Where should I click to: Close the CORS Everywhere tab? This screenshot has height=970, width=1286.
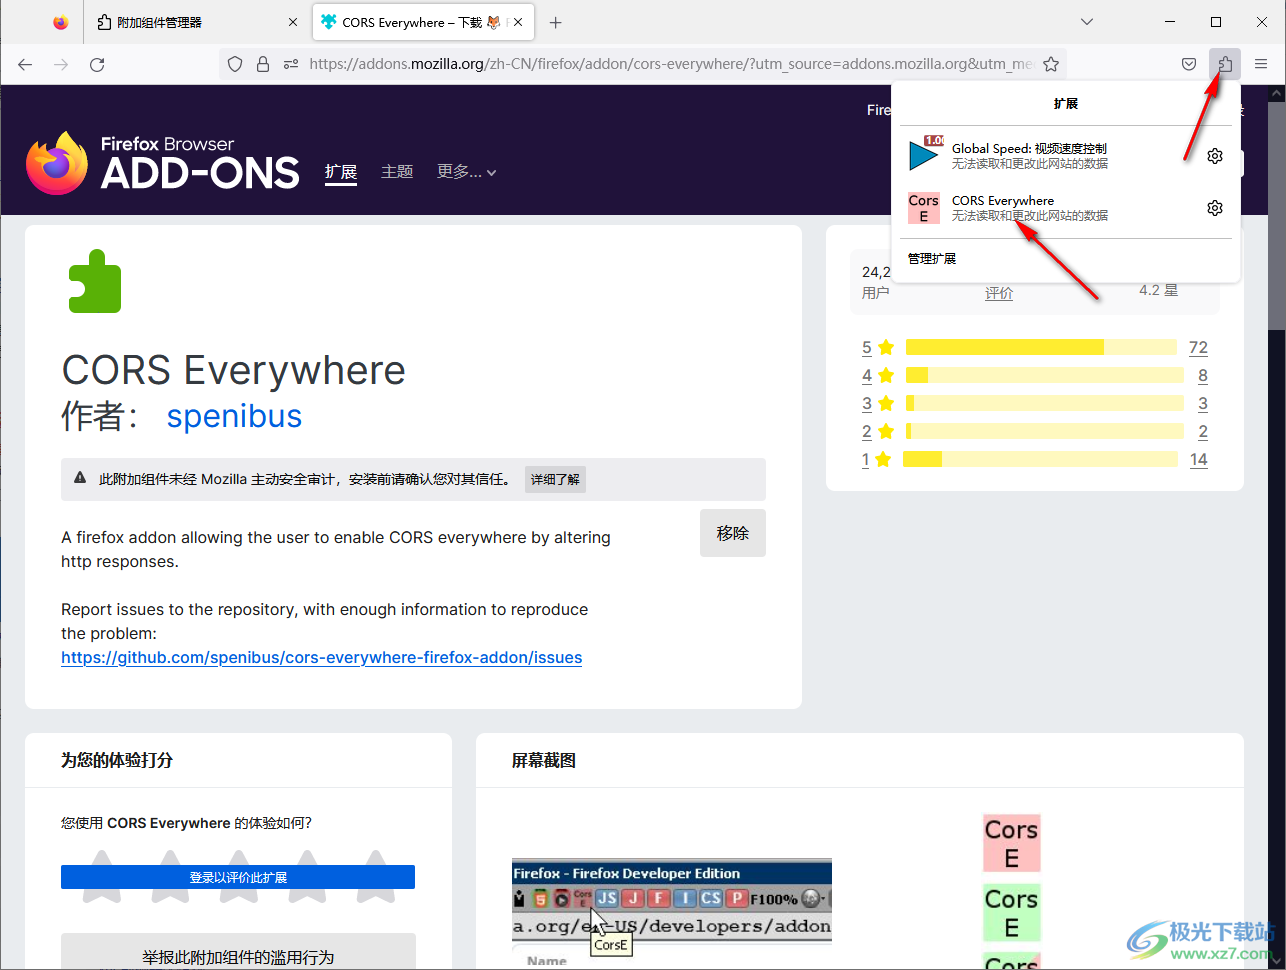coord(520,22)
